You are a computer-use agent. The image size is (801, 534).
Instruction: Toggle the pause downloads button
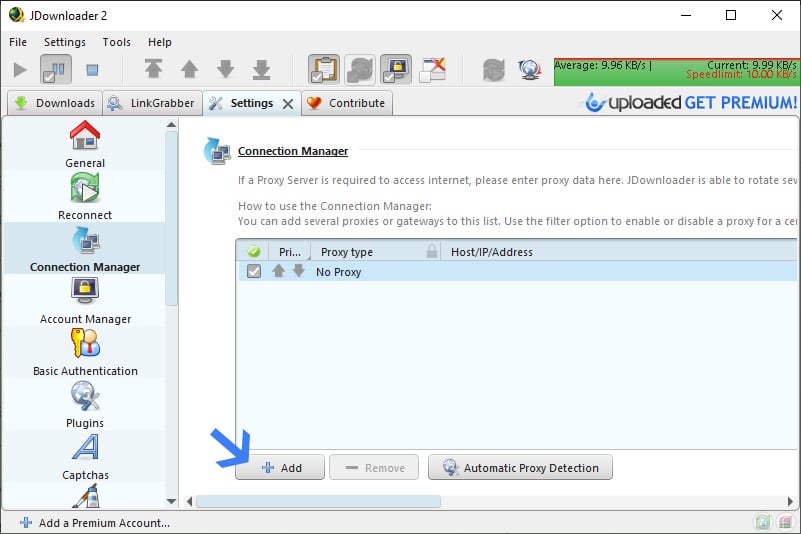click(56, 69)
